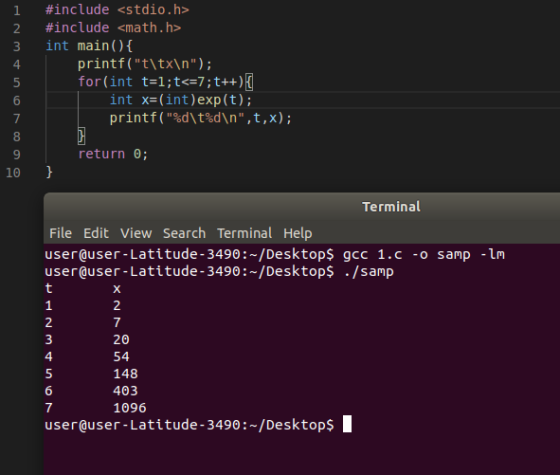The height and width of the screenshot is (475, 560).
Task: Click the value 148 in terminal output
Action: pos(125,374)
